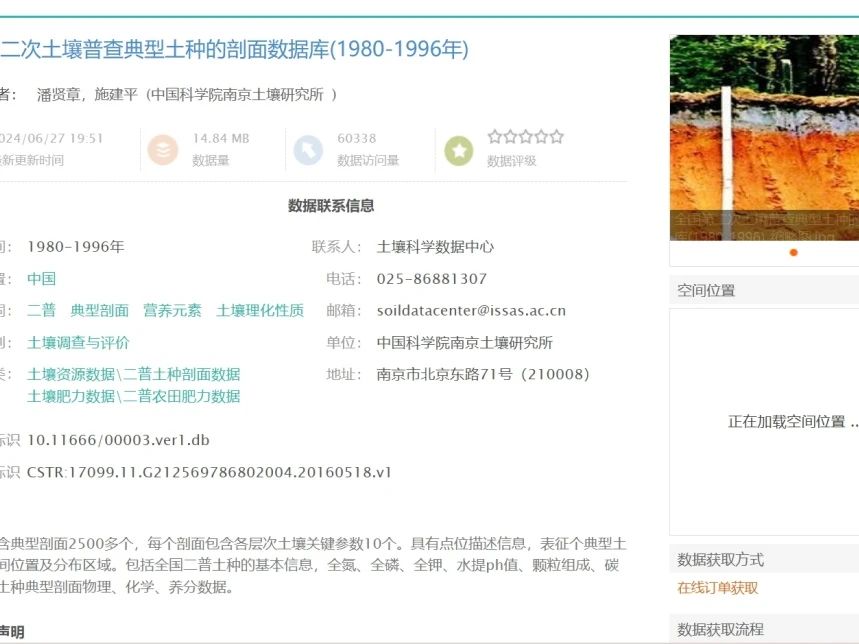Click the DOI 10.11666/00003.ver1.db
The width and height of the screenshot is (859, 644).
point(118,440)
